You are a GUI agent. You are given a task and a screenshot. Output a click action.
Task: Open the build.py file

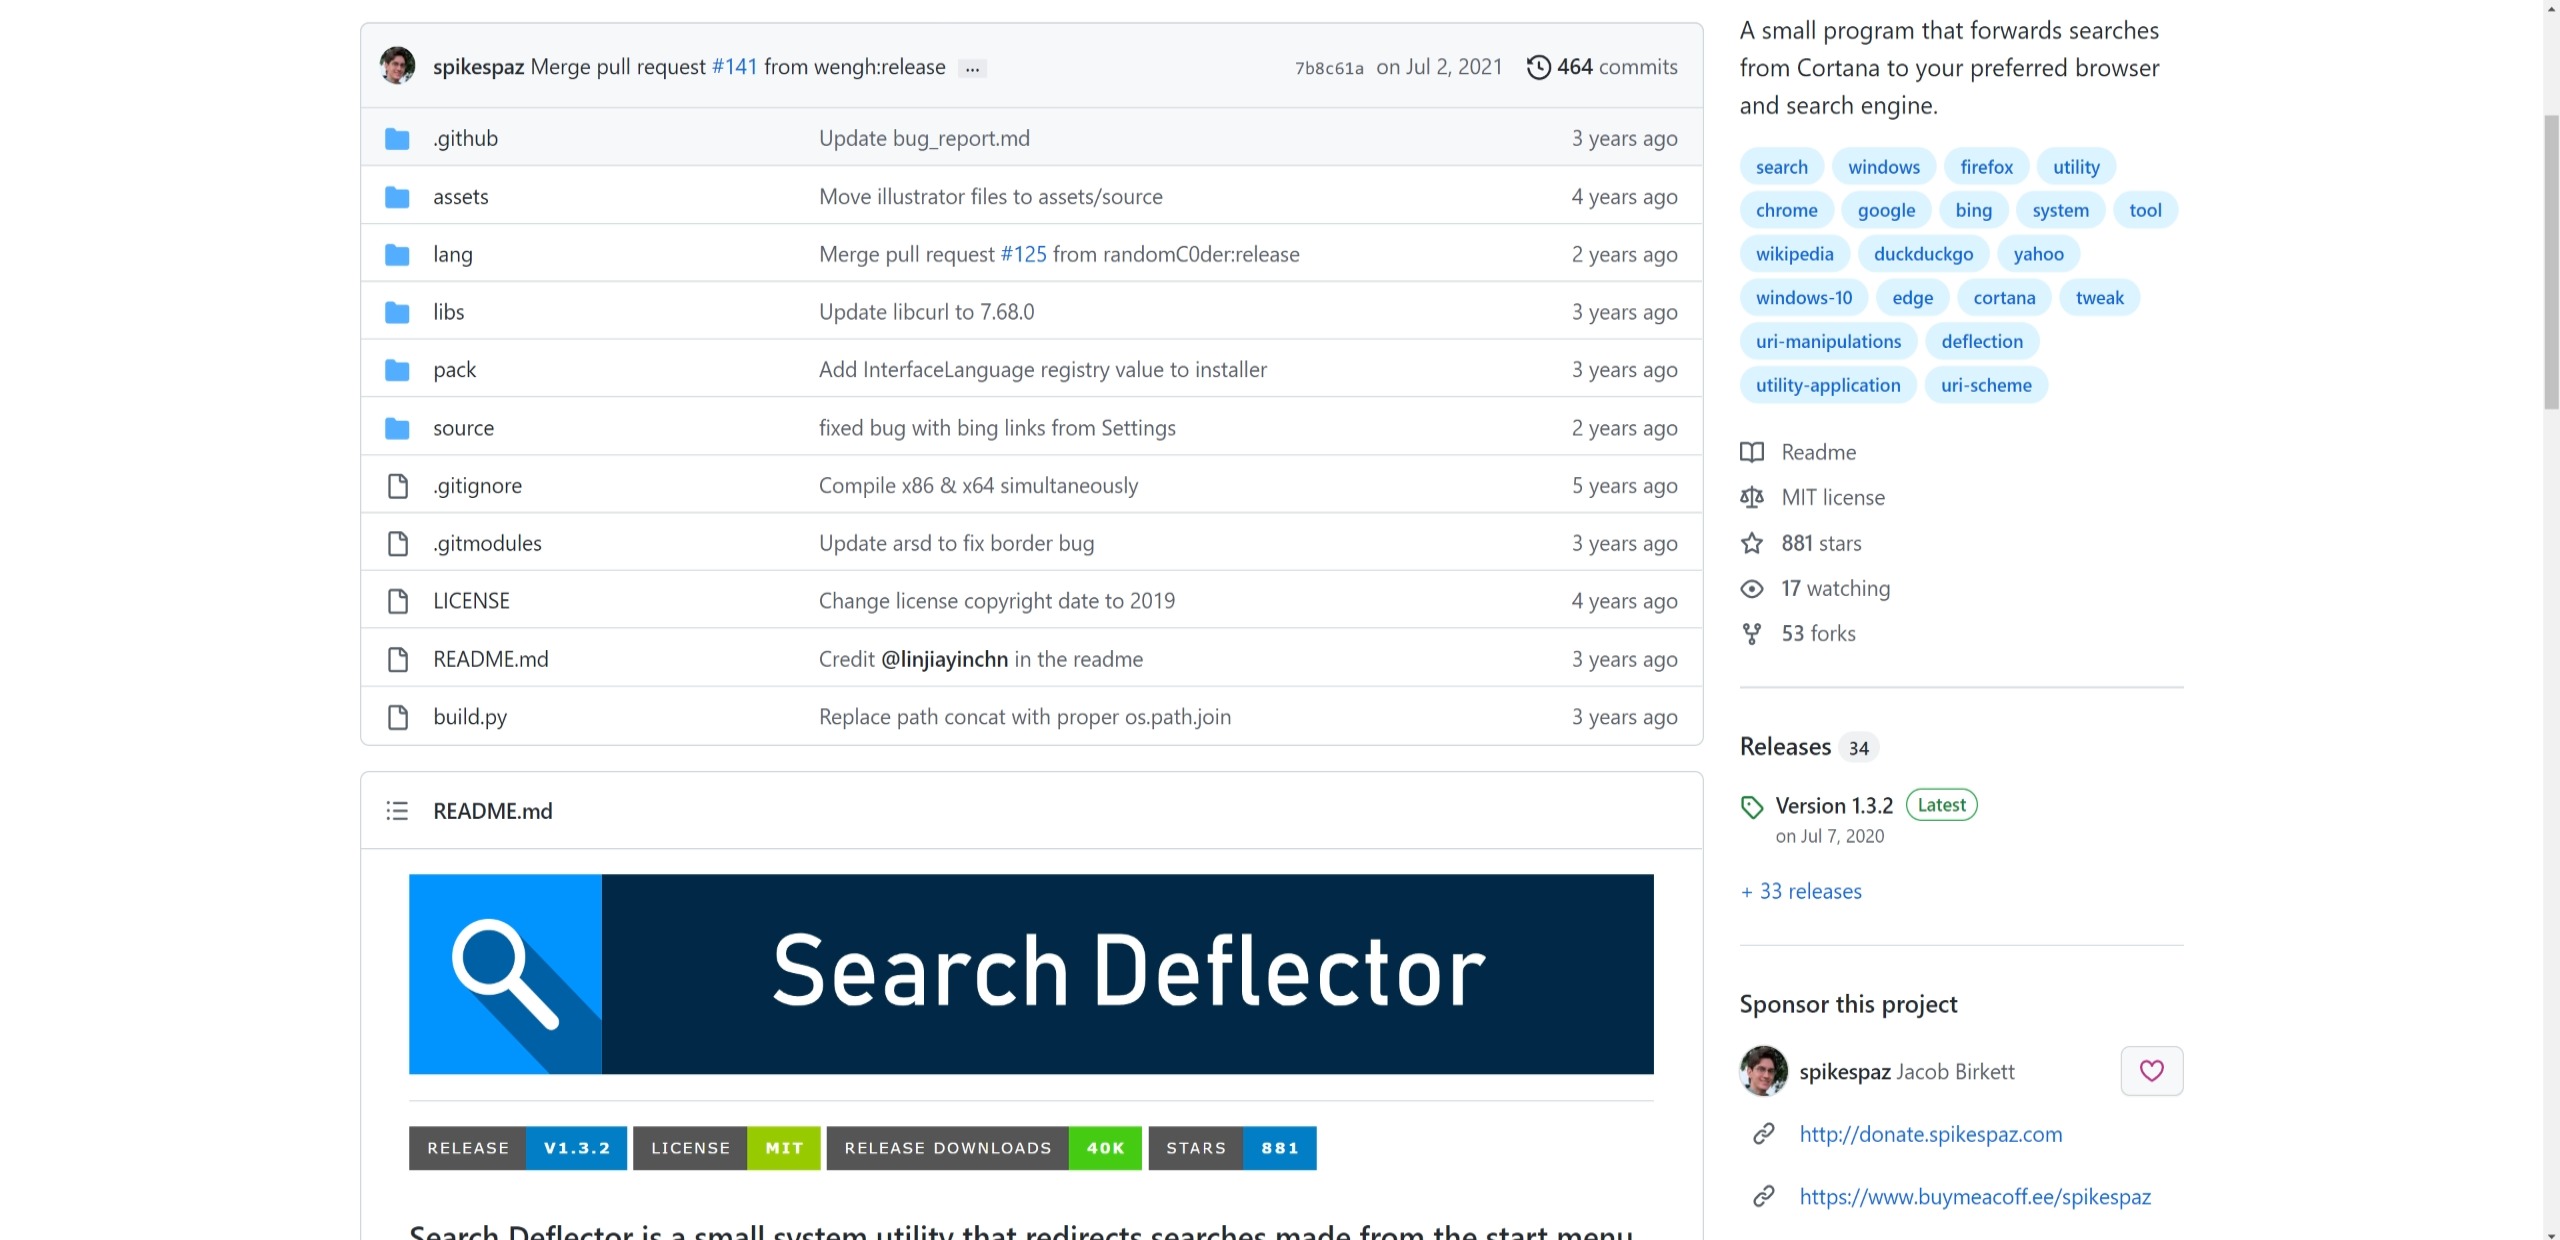click(x=470, y=717)
